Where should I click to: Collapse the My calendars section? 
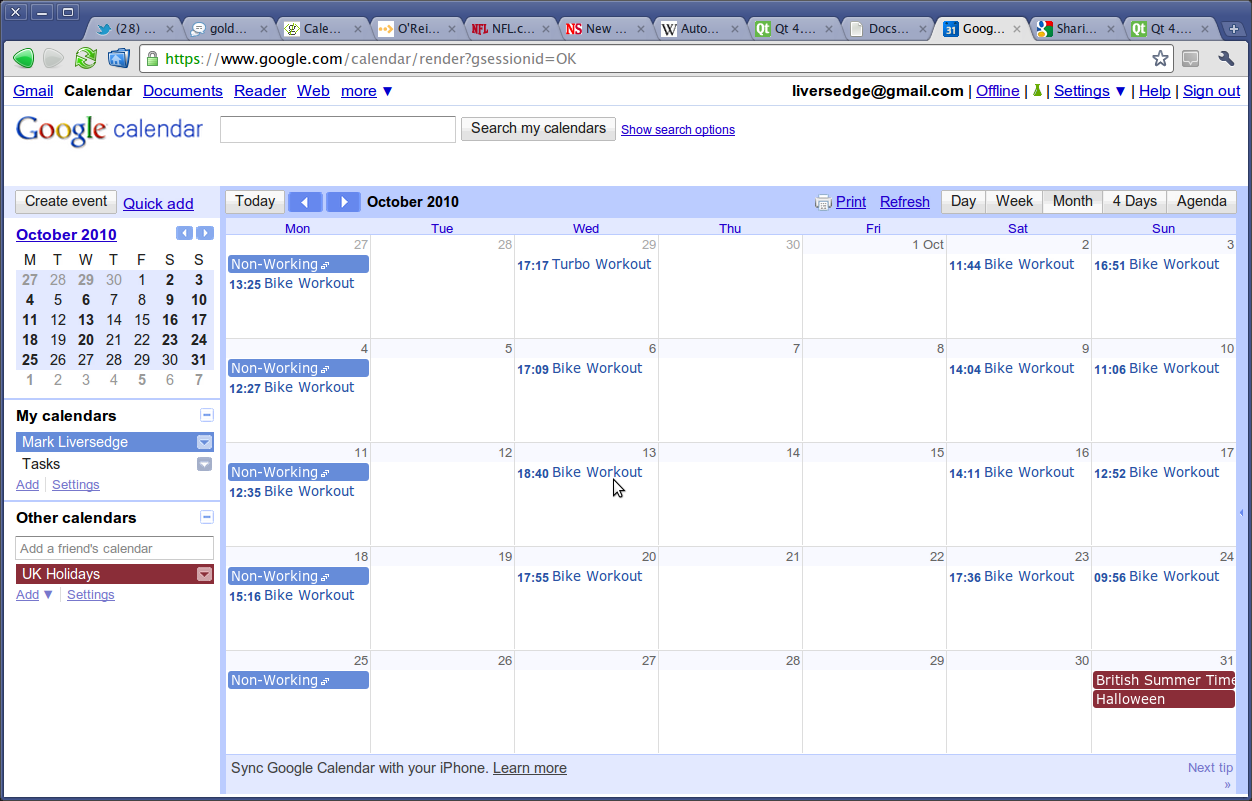click(207, 415)
